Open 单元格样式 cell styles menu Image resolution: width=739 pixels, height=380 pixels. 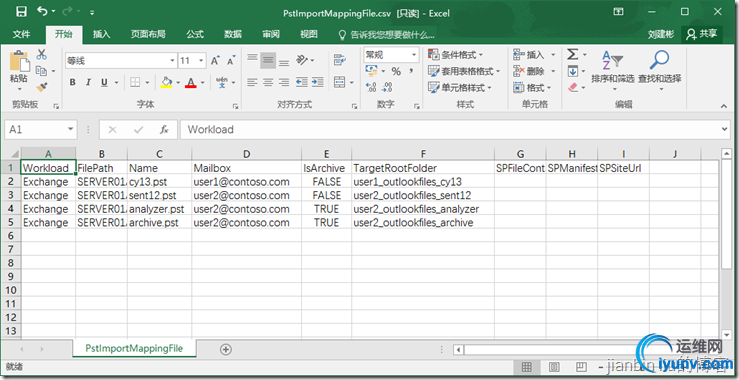pos(460,88)
